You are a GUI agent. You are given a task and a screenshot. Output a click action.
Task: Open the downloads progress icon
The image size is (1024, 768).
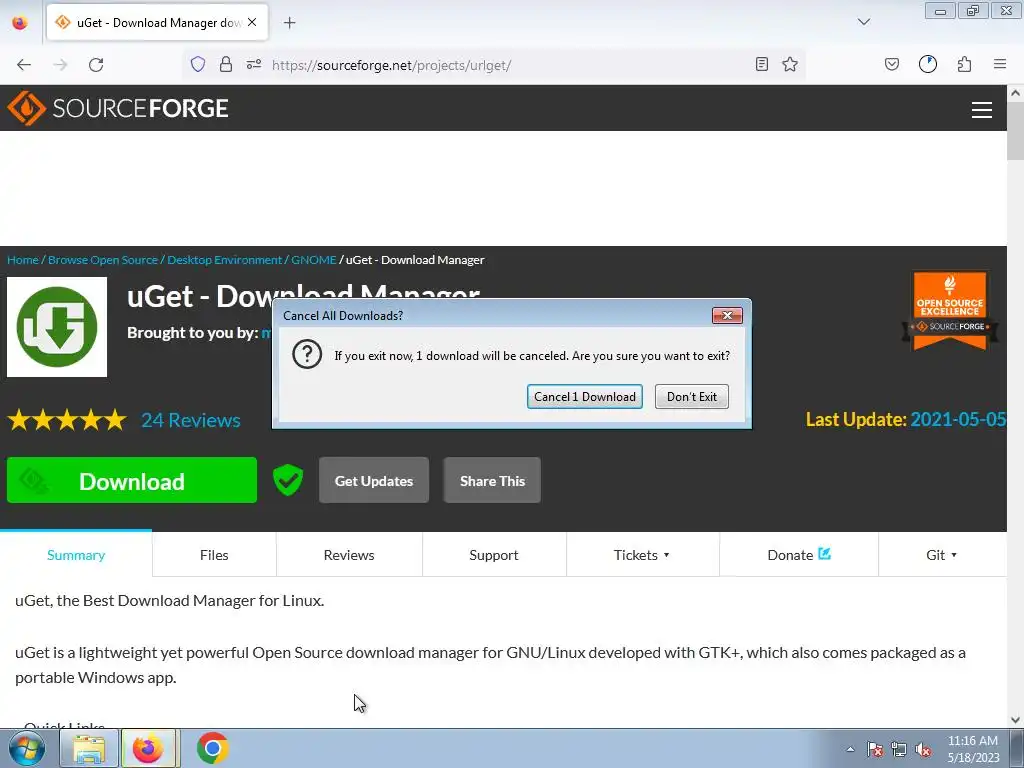click(928, 64)
